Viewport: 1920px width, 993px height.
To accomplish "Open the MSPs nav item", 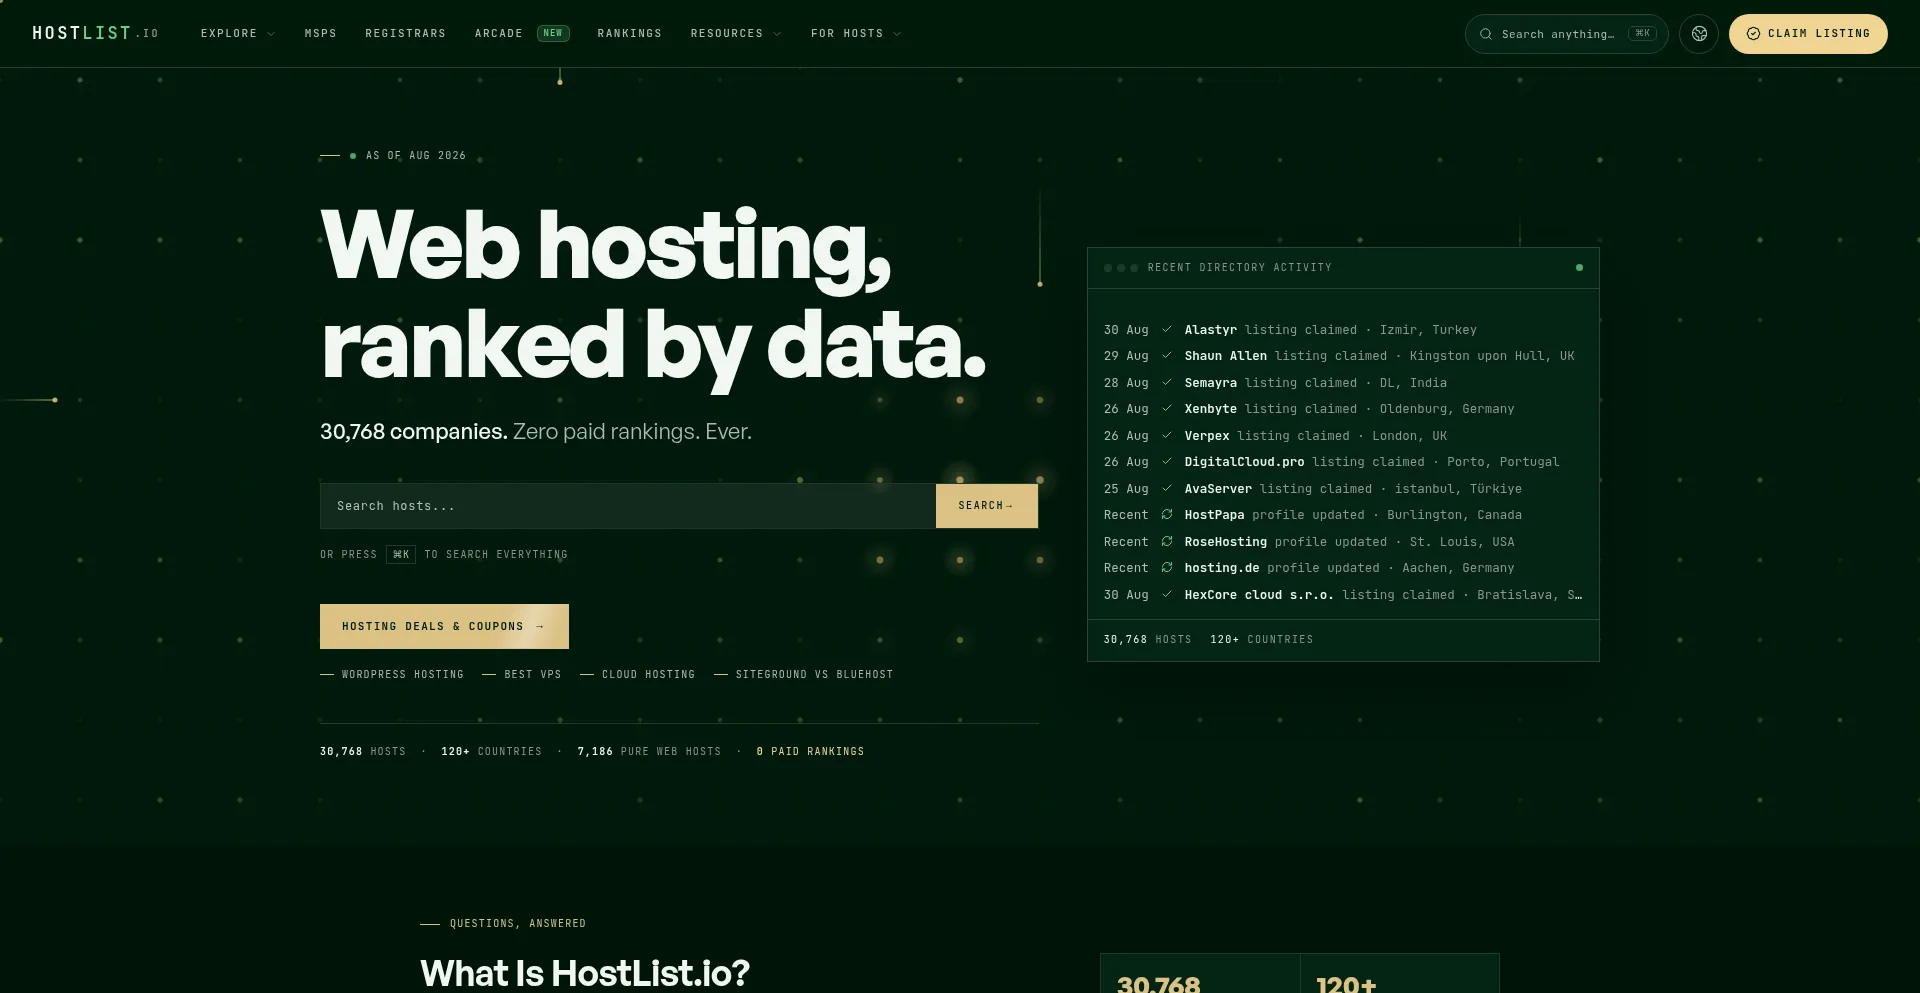I will coord(320,34).
